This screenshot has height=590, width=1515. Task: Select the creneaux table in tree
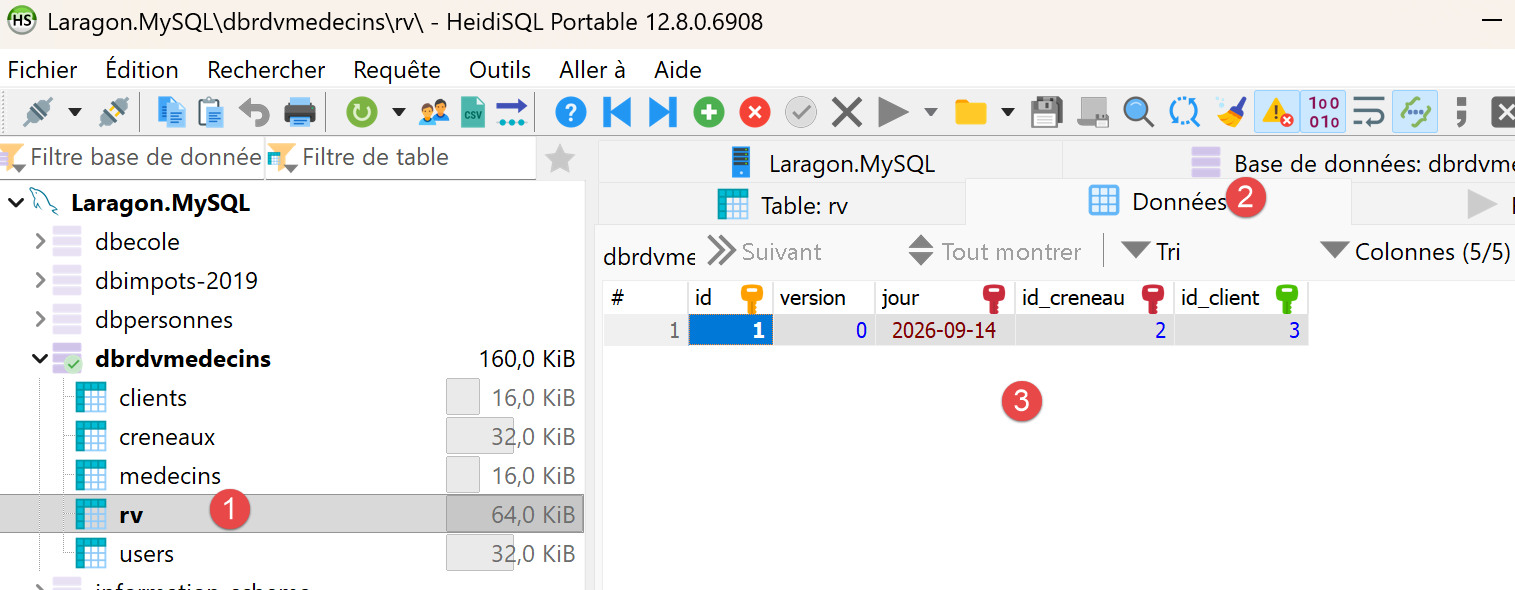[167, 437]
